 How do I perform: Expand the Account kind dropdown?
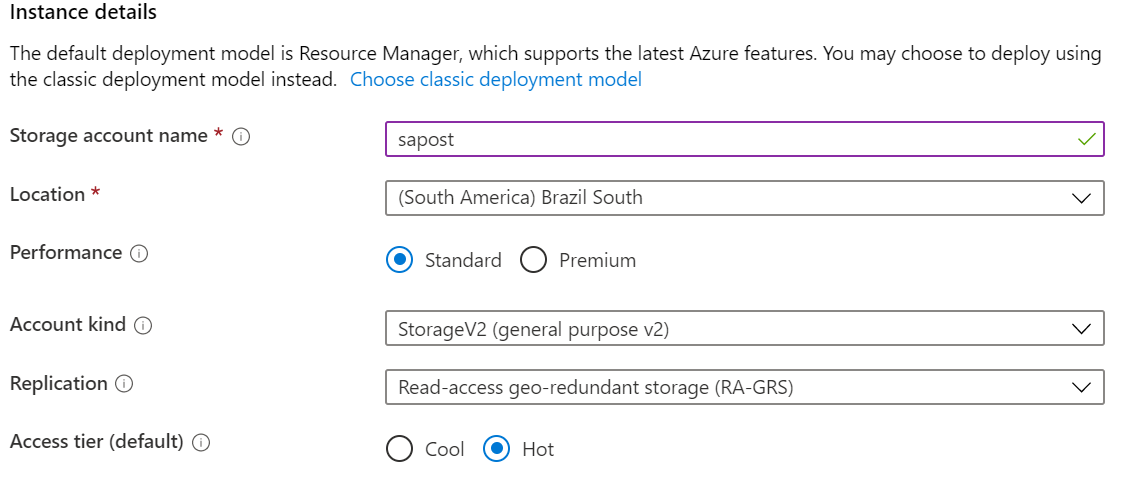click(x=745, y=328)
